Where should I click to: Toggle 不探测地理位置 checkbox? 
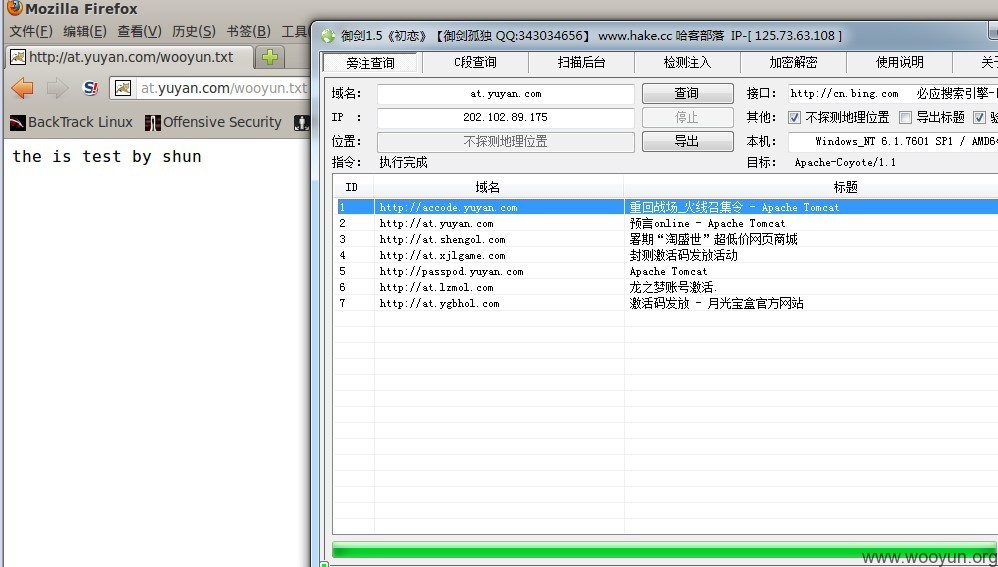tap(794, 117)
